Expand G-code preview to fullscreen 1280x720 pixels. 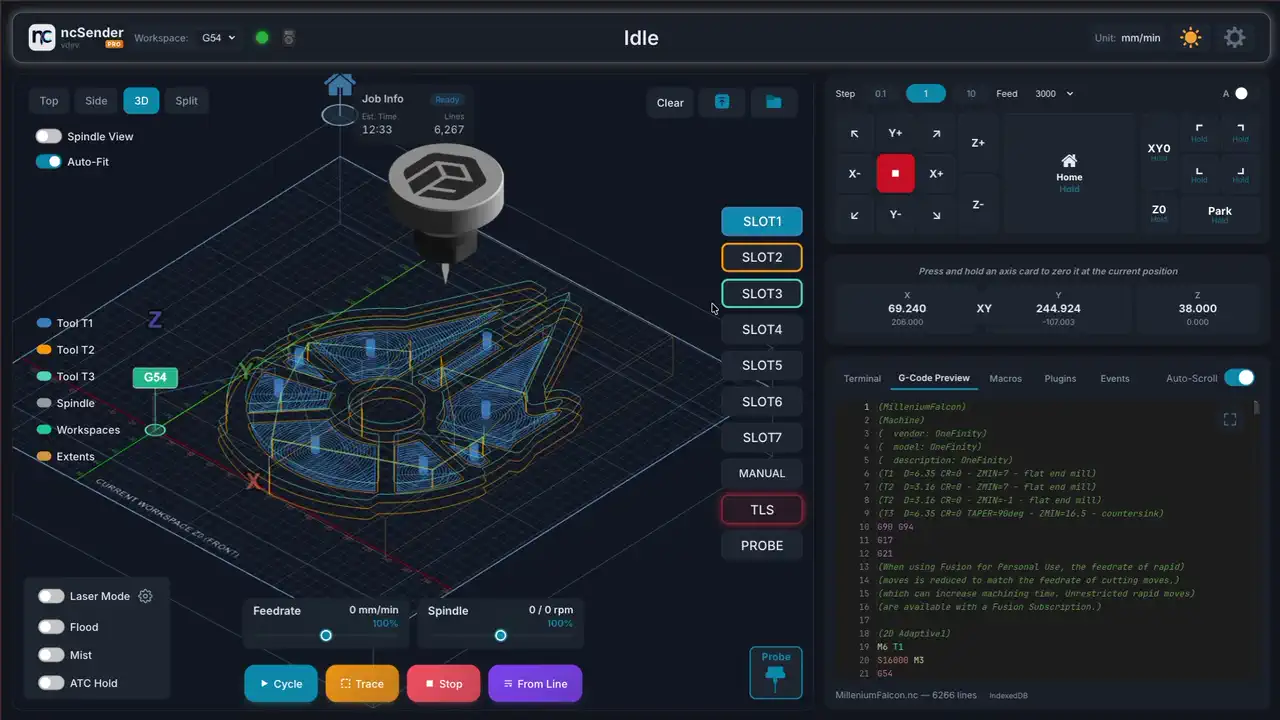(1230, 420)
